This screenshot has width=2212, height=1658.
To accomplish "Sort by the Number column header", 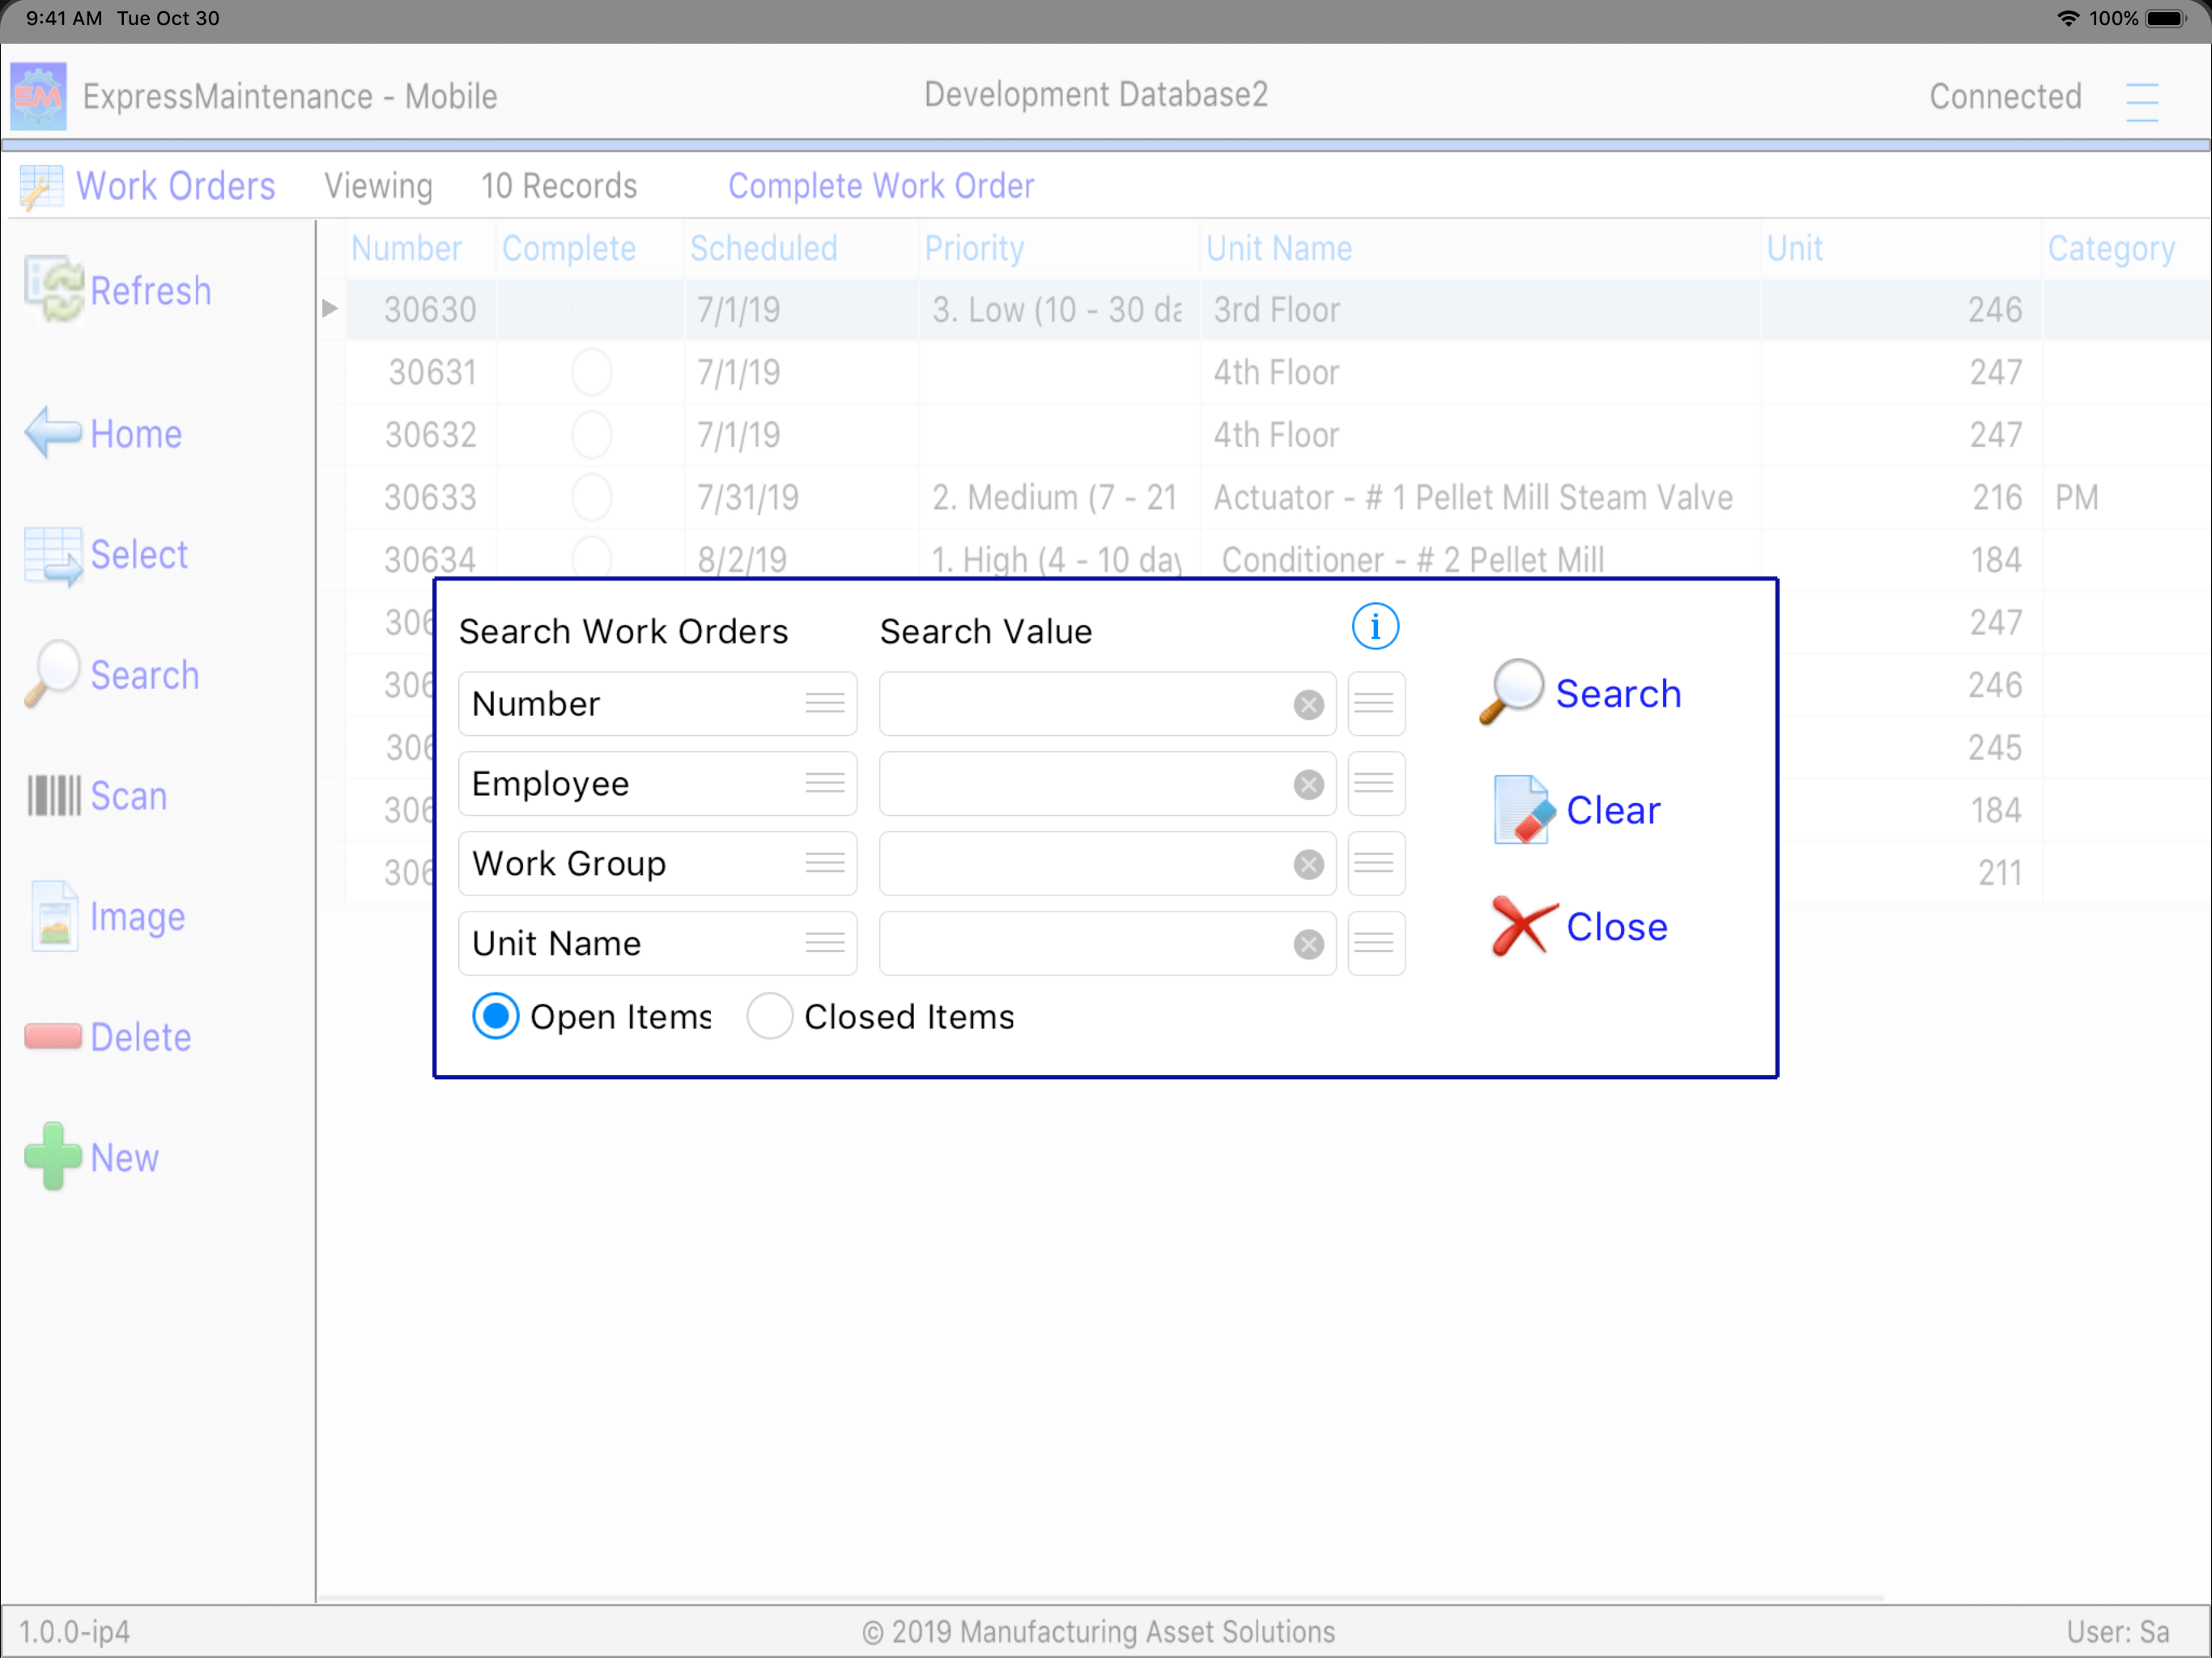I will [406, 248].
